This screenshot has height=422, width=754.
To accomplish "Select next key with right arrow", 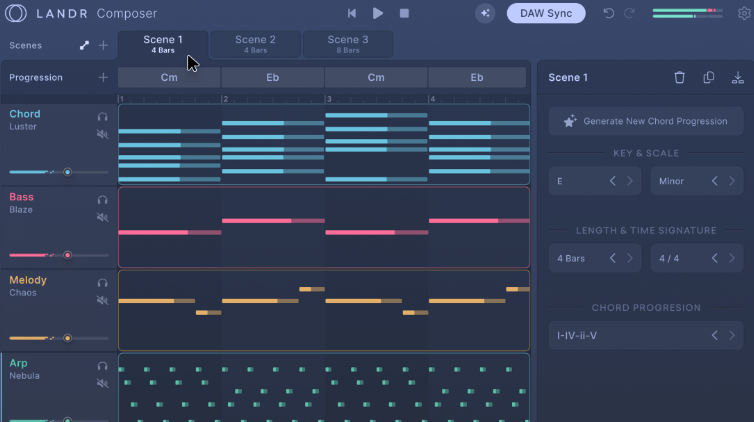I will click(x=630, y=181).
